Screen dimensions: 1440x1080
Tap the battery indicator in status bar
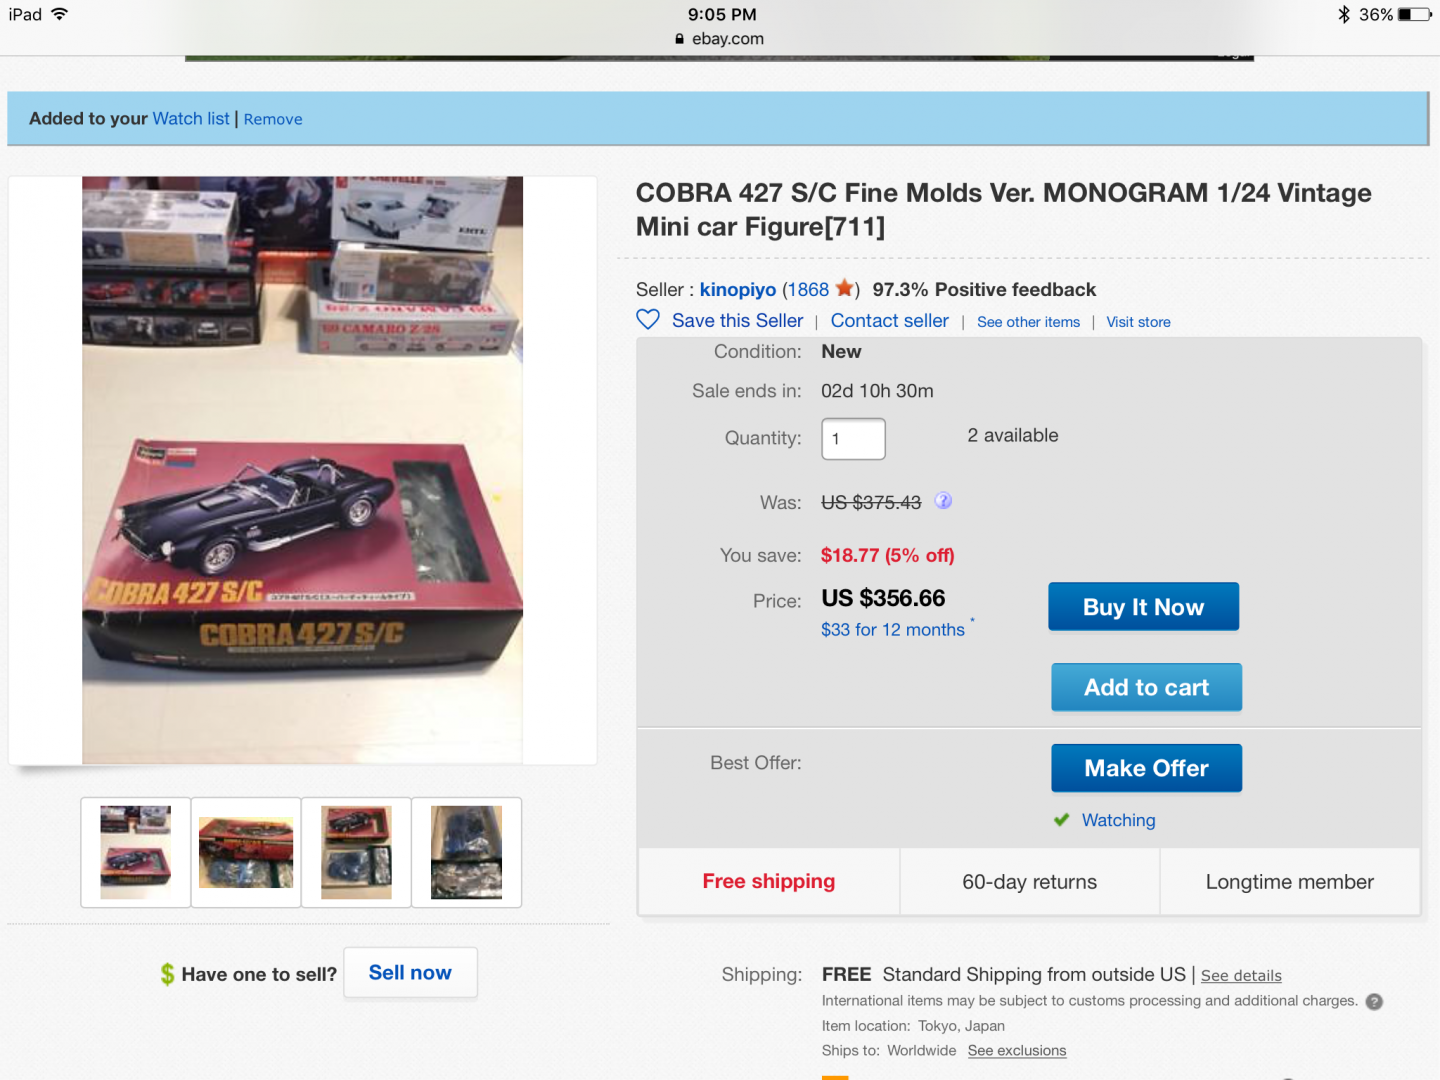click(x=1415, y=15)
